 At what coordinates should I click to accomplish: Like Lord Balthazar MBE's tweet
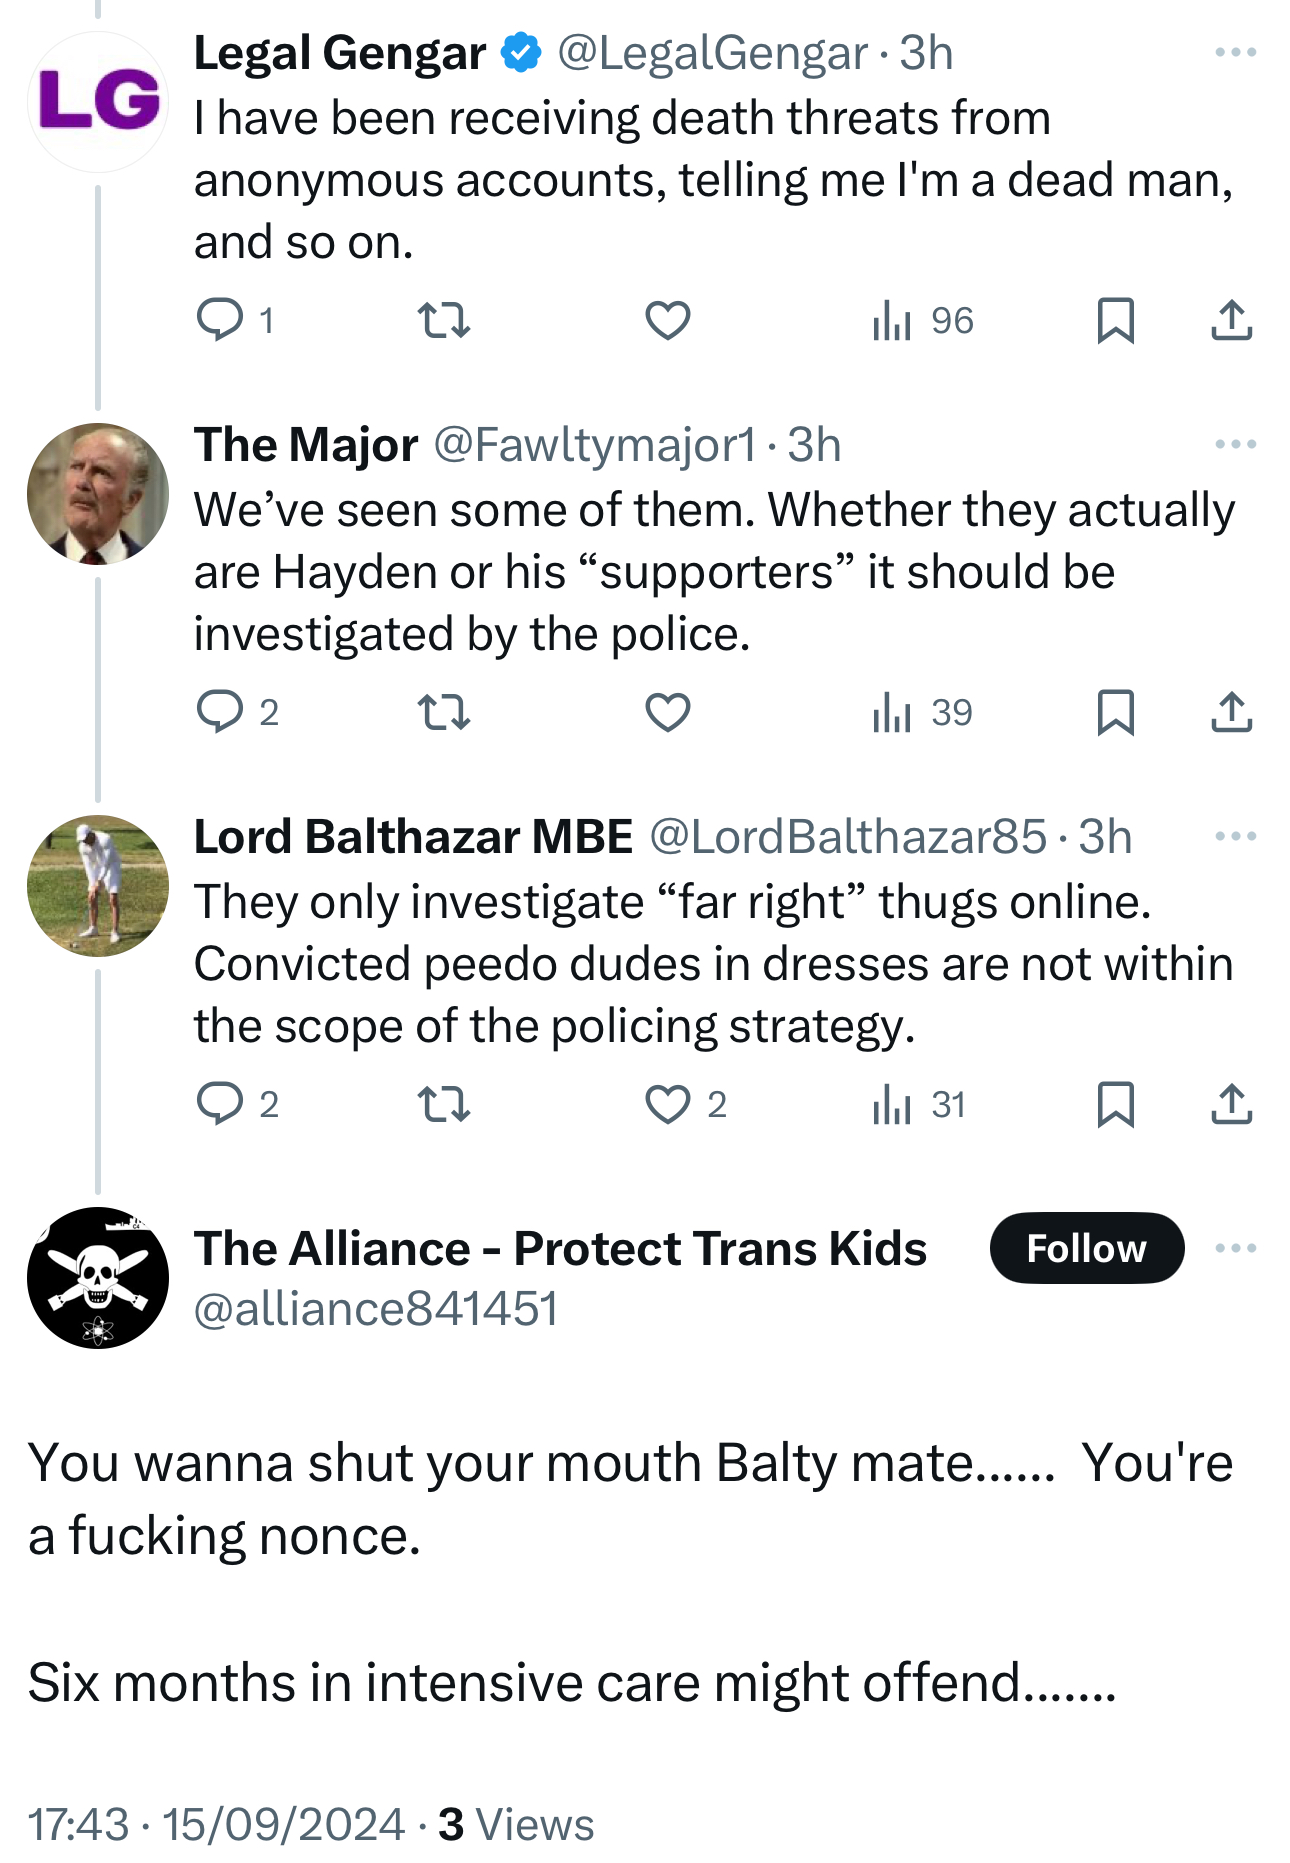pyautogui.click(x=667, y=1104)
